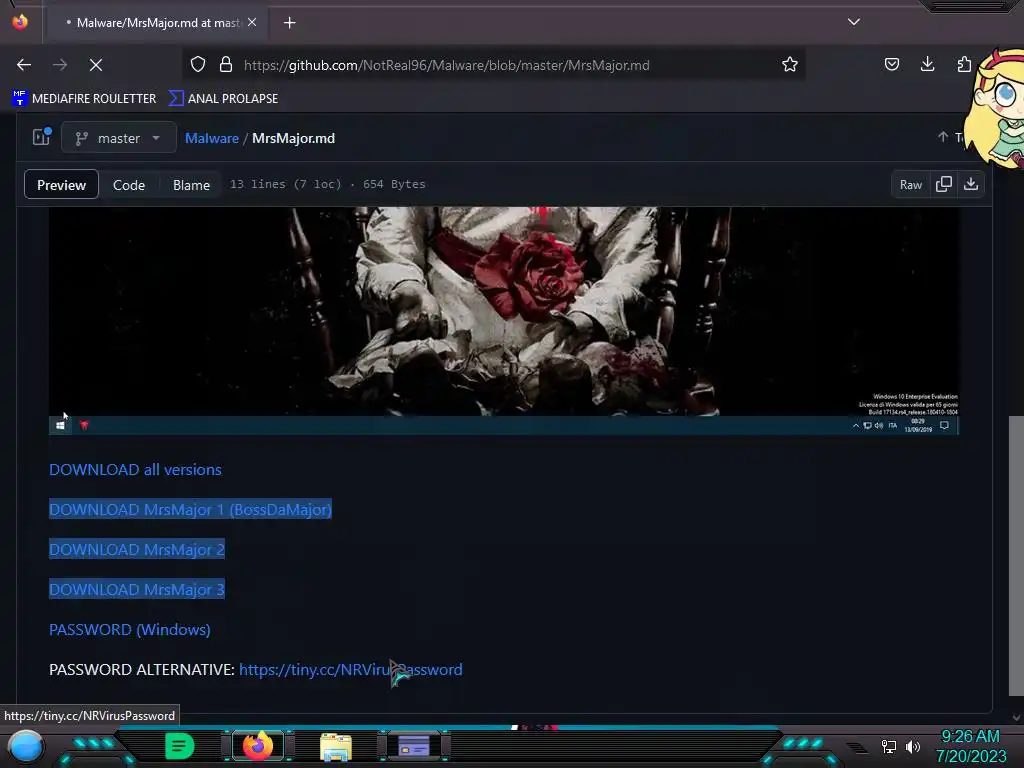Click the Firefox taskbar icon
The image size is (1024, 768).
[257, 746]
